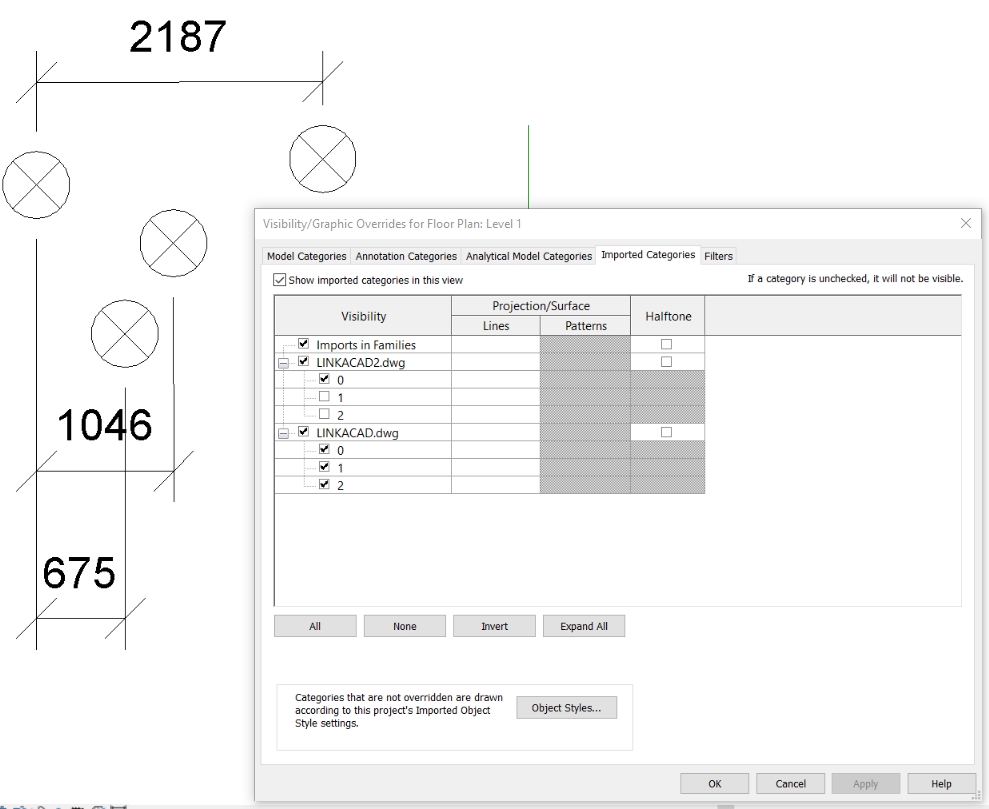Screen dimensions: 989x809
Task: Cancel the Visibility/Graphic Overrides dialog
Action: pyautogui.click(x=790, y=784)
